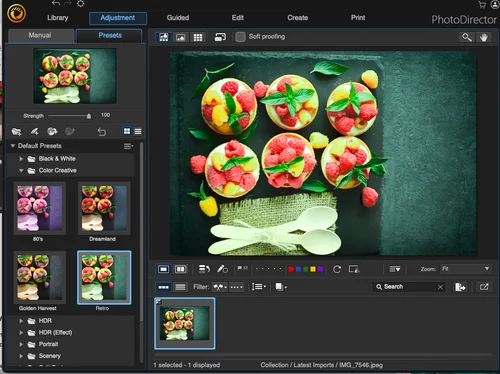Open the Edit module tab
This screenshot has height=374, width=500.
238,18
